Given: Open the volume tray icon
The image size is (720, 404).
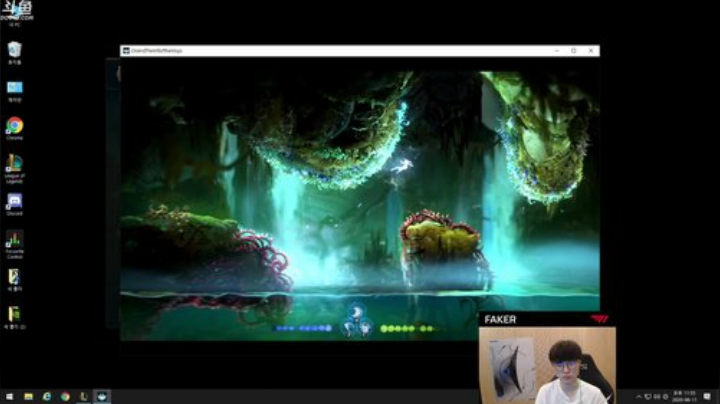Looking at the screenshot, I should (x=657, y=397).
